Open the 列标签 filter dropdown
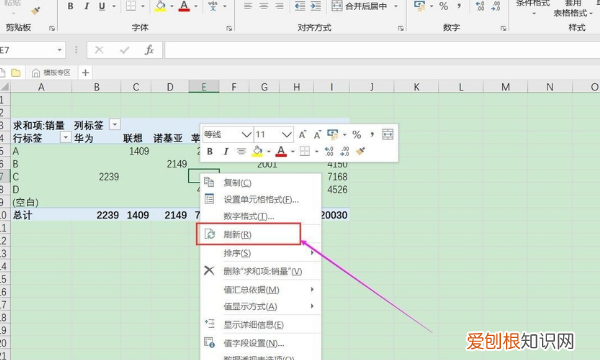The width and height of the screenshot is (600, 360). coord(115,124)
